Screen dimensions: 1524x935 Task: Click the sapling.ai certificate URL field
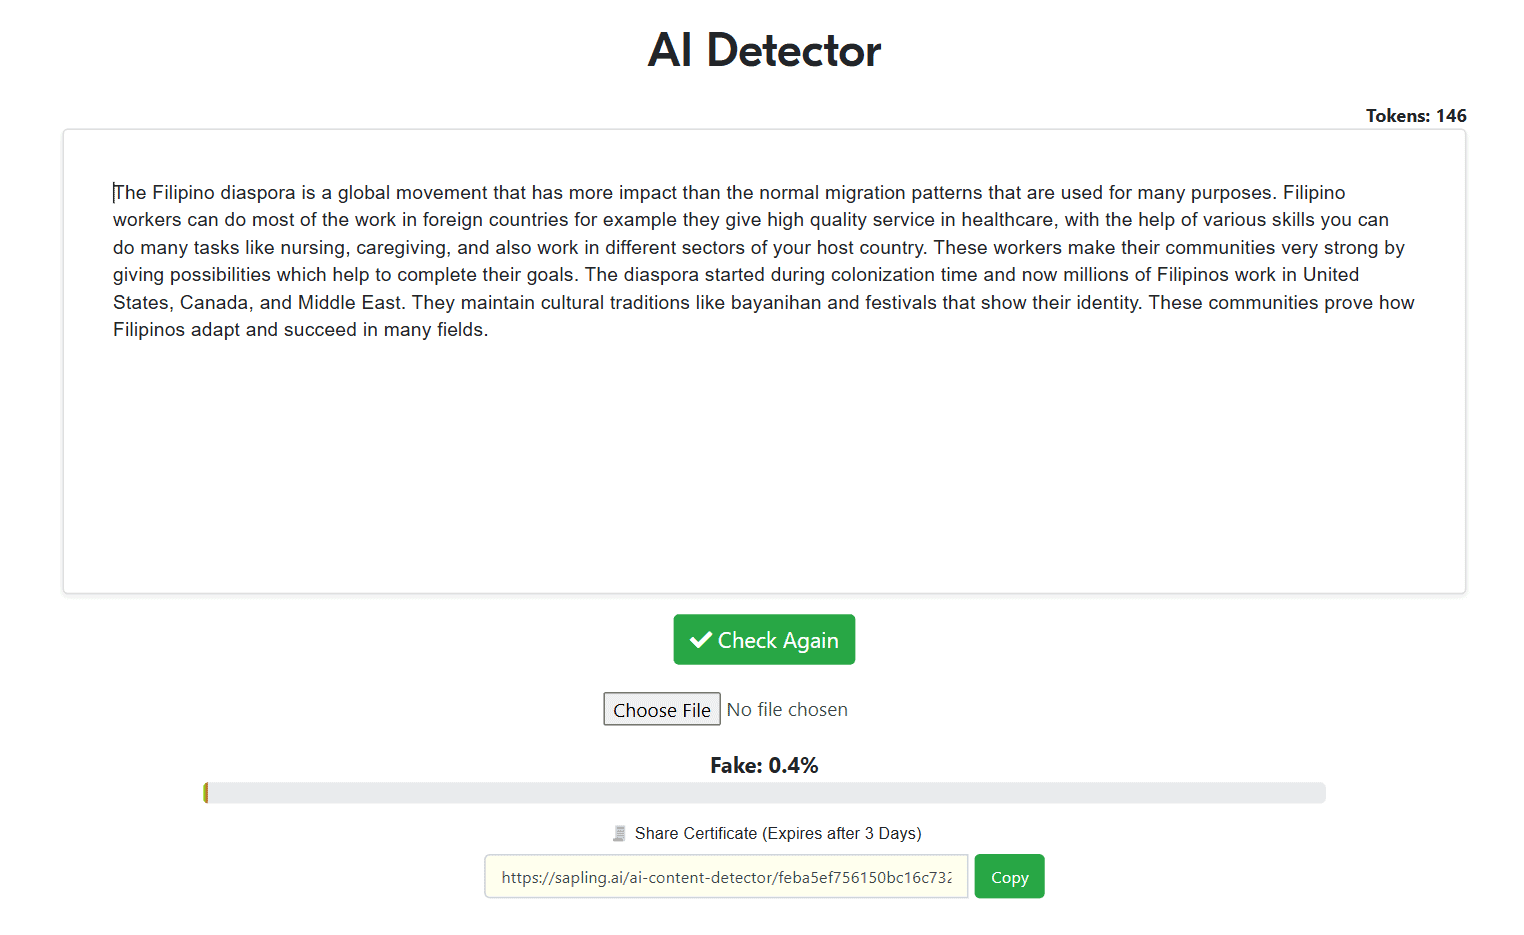(x=726, y=877)
